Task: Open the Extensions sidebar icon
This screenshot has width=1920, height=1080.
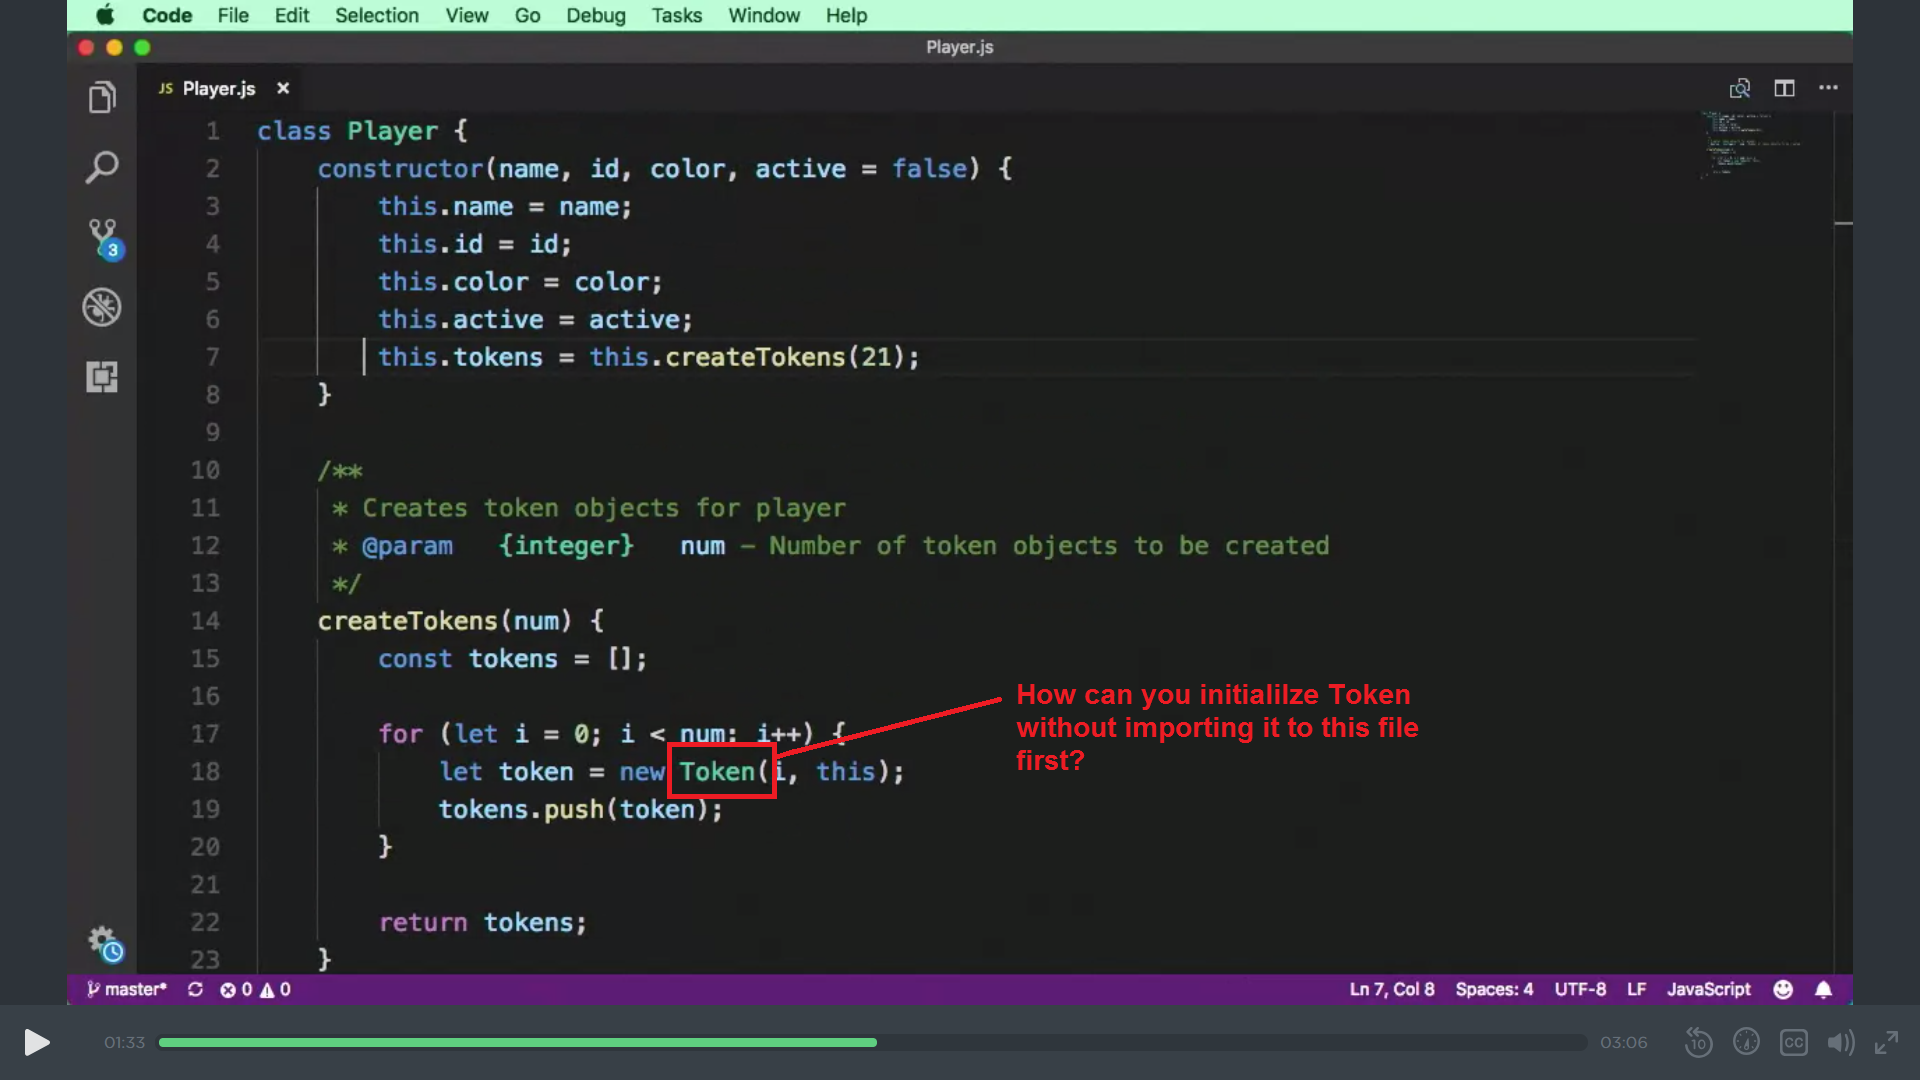Action: pyautogui.click(x=102, y=377)
